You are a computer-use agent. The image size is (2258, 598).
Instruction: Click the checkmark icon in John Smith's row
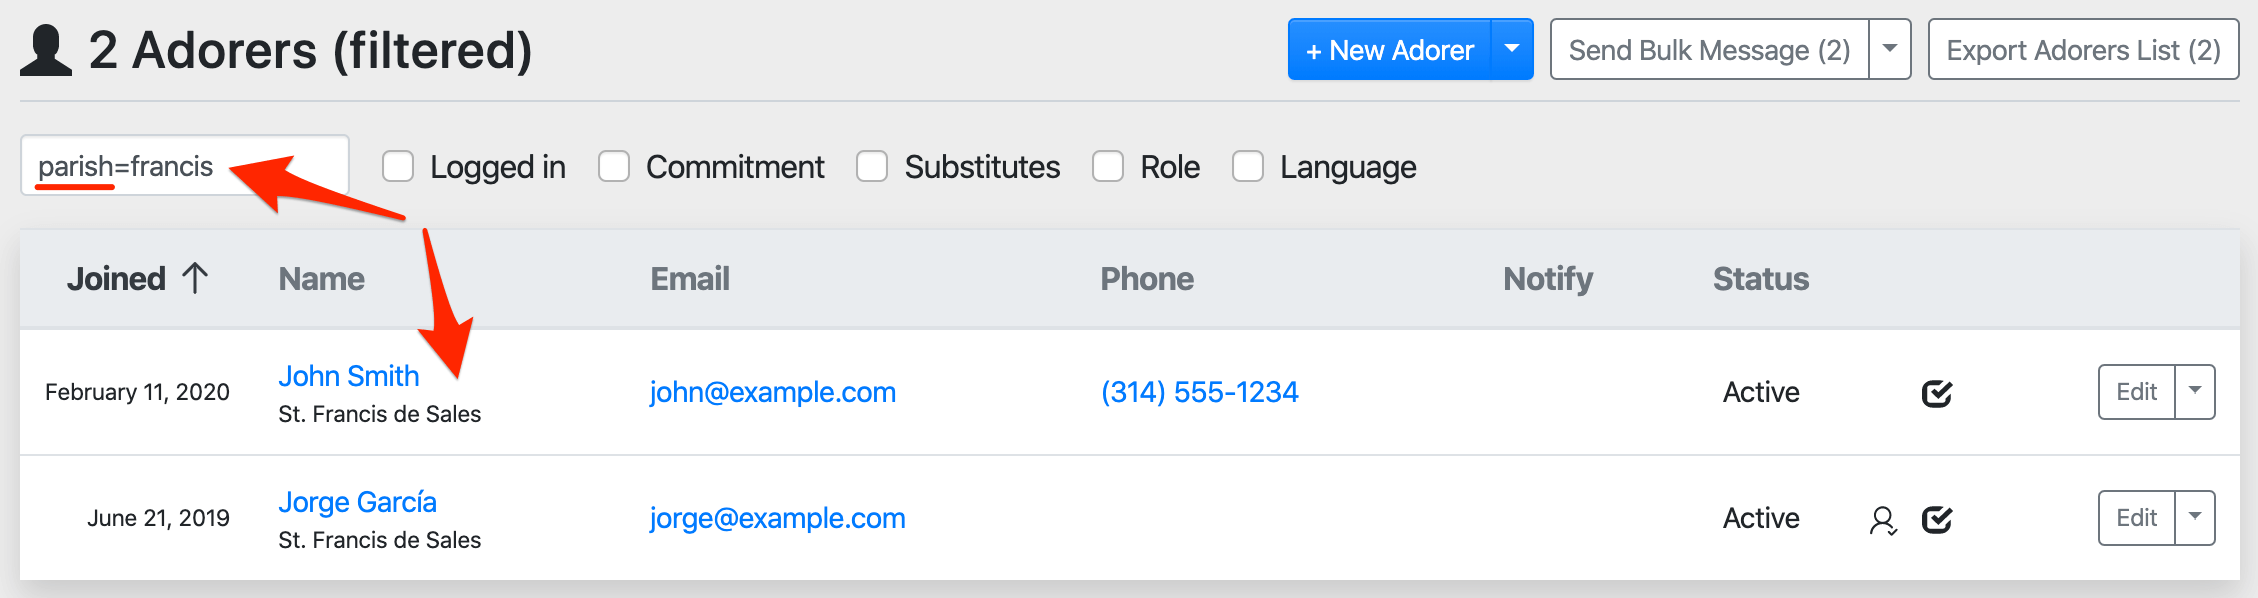click(x=1937, y=393)
